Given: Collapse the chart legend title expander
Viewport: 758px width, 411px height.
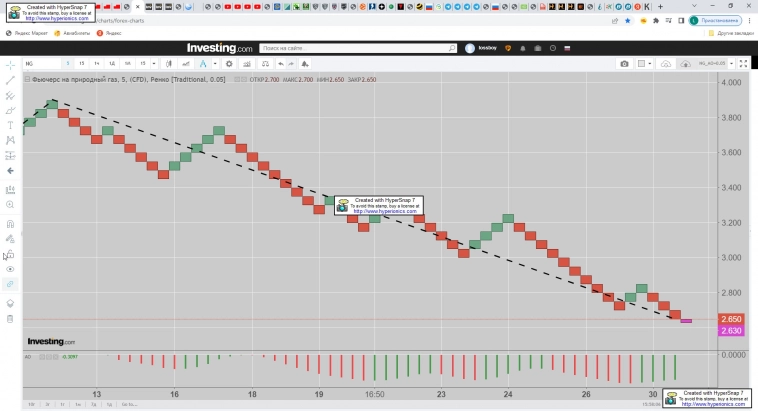Looking at the screenshot, I should click(27, 79).
